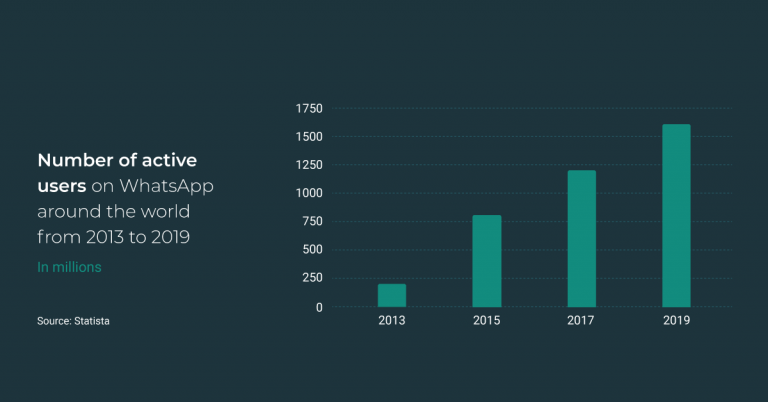Viewport: 768px width, 402px height.
Task: Click the 'Number of active' heading line
Action: click(x=117, y=160)
